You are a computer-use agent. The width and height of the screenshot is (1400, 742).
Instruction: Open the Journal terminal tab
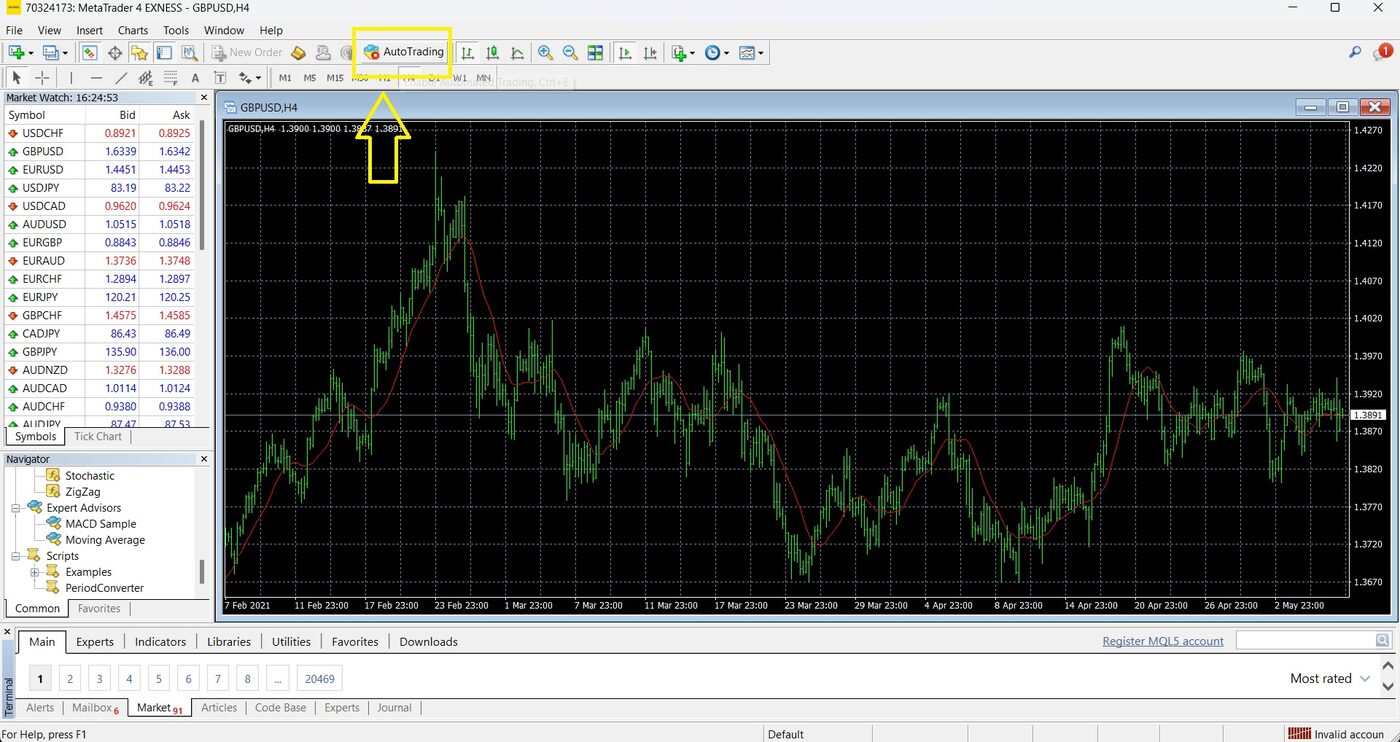click(394, 707)
